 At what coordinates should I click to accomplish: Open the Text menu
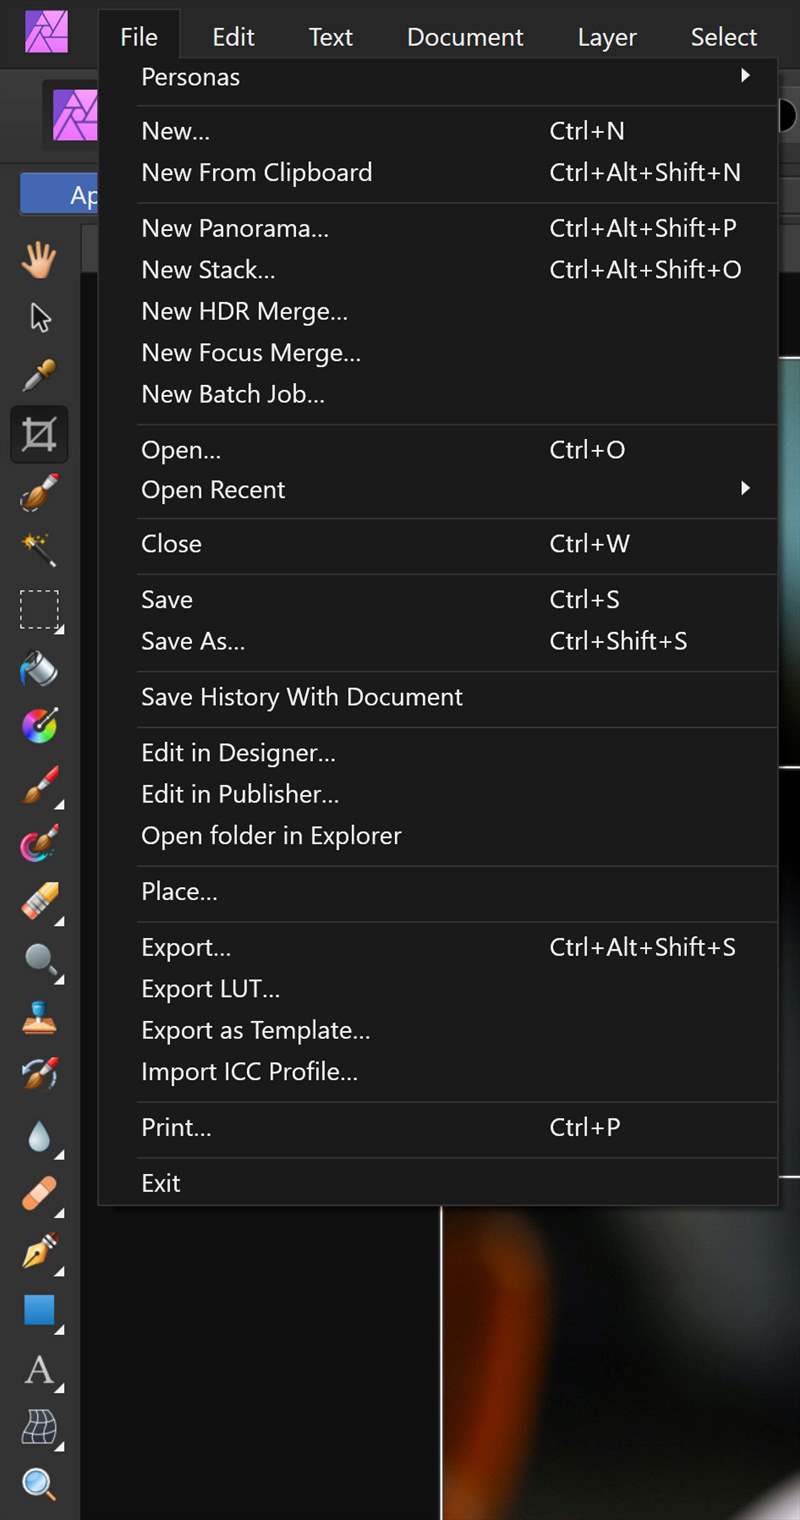coord(330,37)
